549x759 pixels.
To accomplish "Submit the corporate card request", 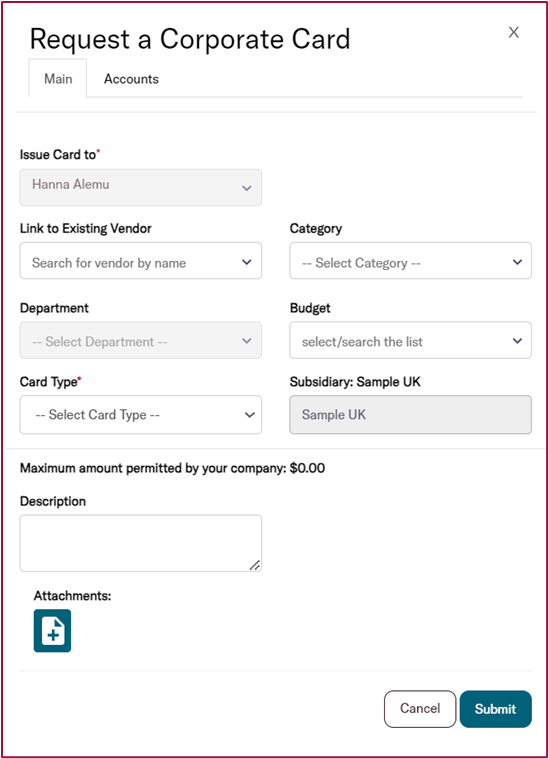I will 496,709.
